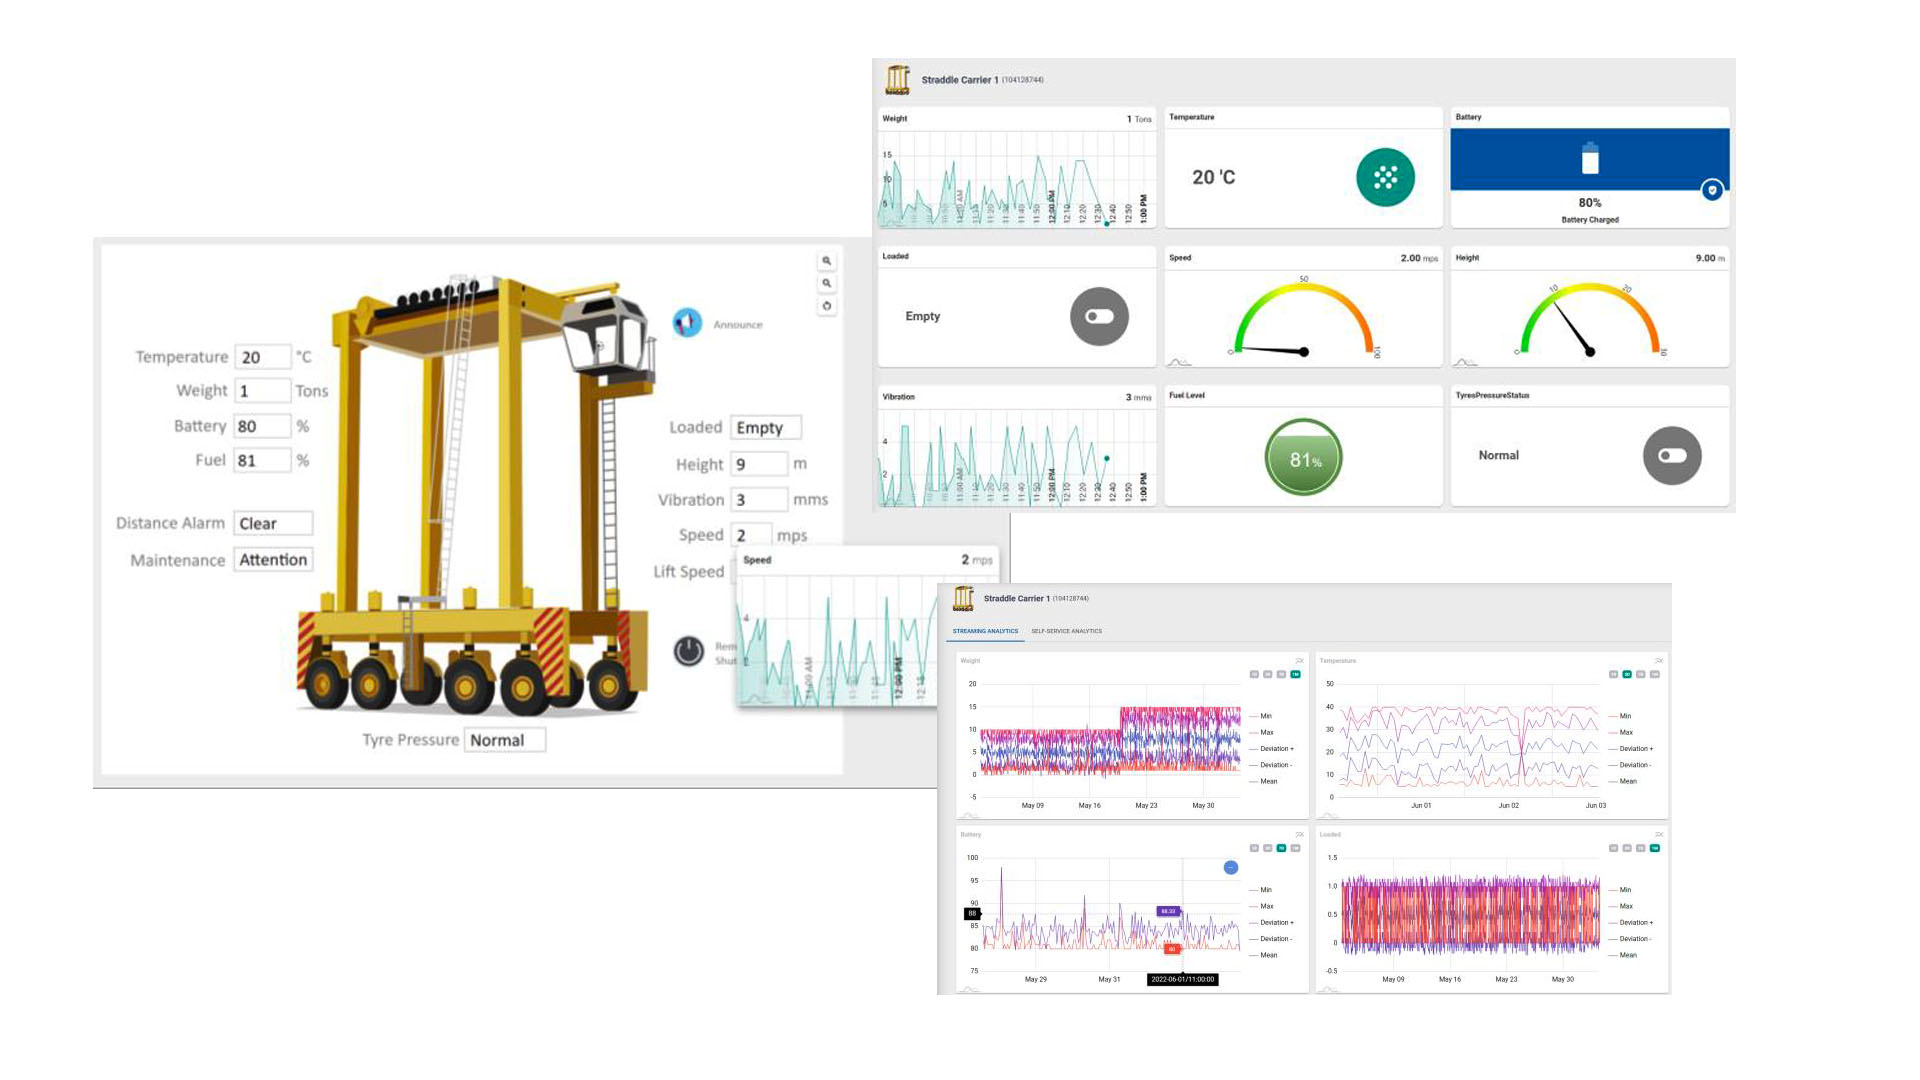The image size is (1920, 1080).
Task: Select the Streaming Analytics tab
Action: tap(985, 631)
